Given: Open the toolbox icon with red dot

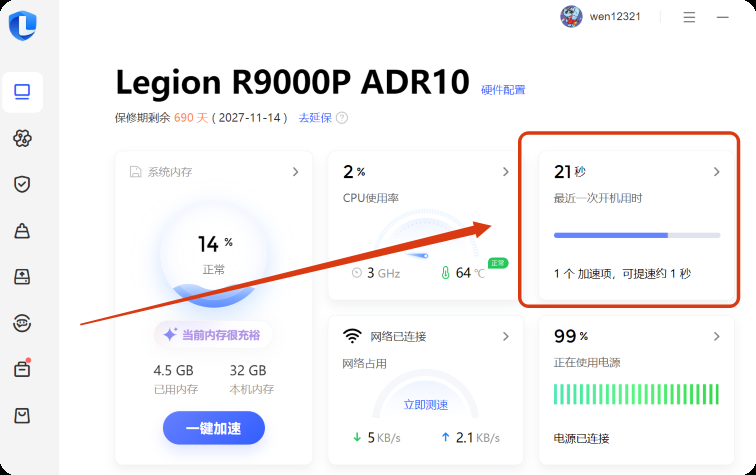Looking at the screenshot, I should click(22, 368).
